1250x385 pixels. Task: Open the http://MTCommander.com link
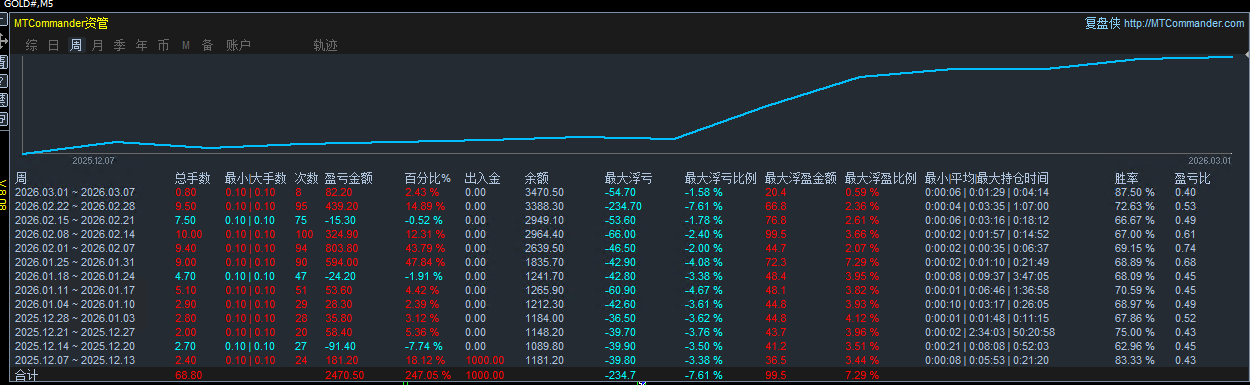point(1184,23)
